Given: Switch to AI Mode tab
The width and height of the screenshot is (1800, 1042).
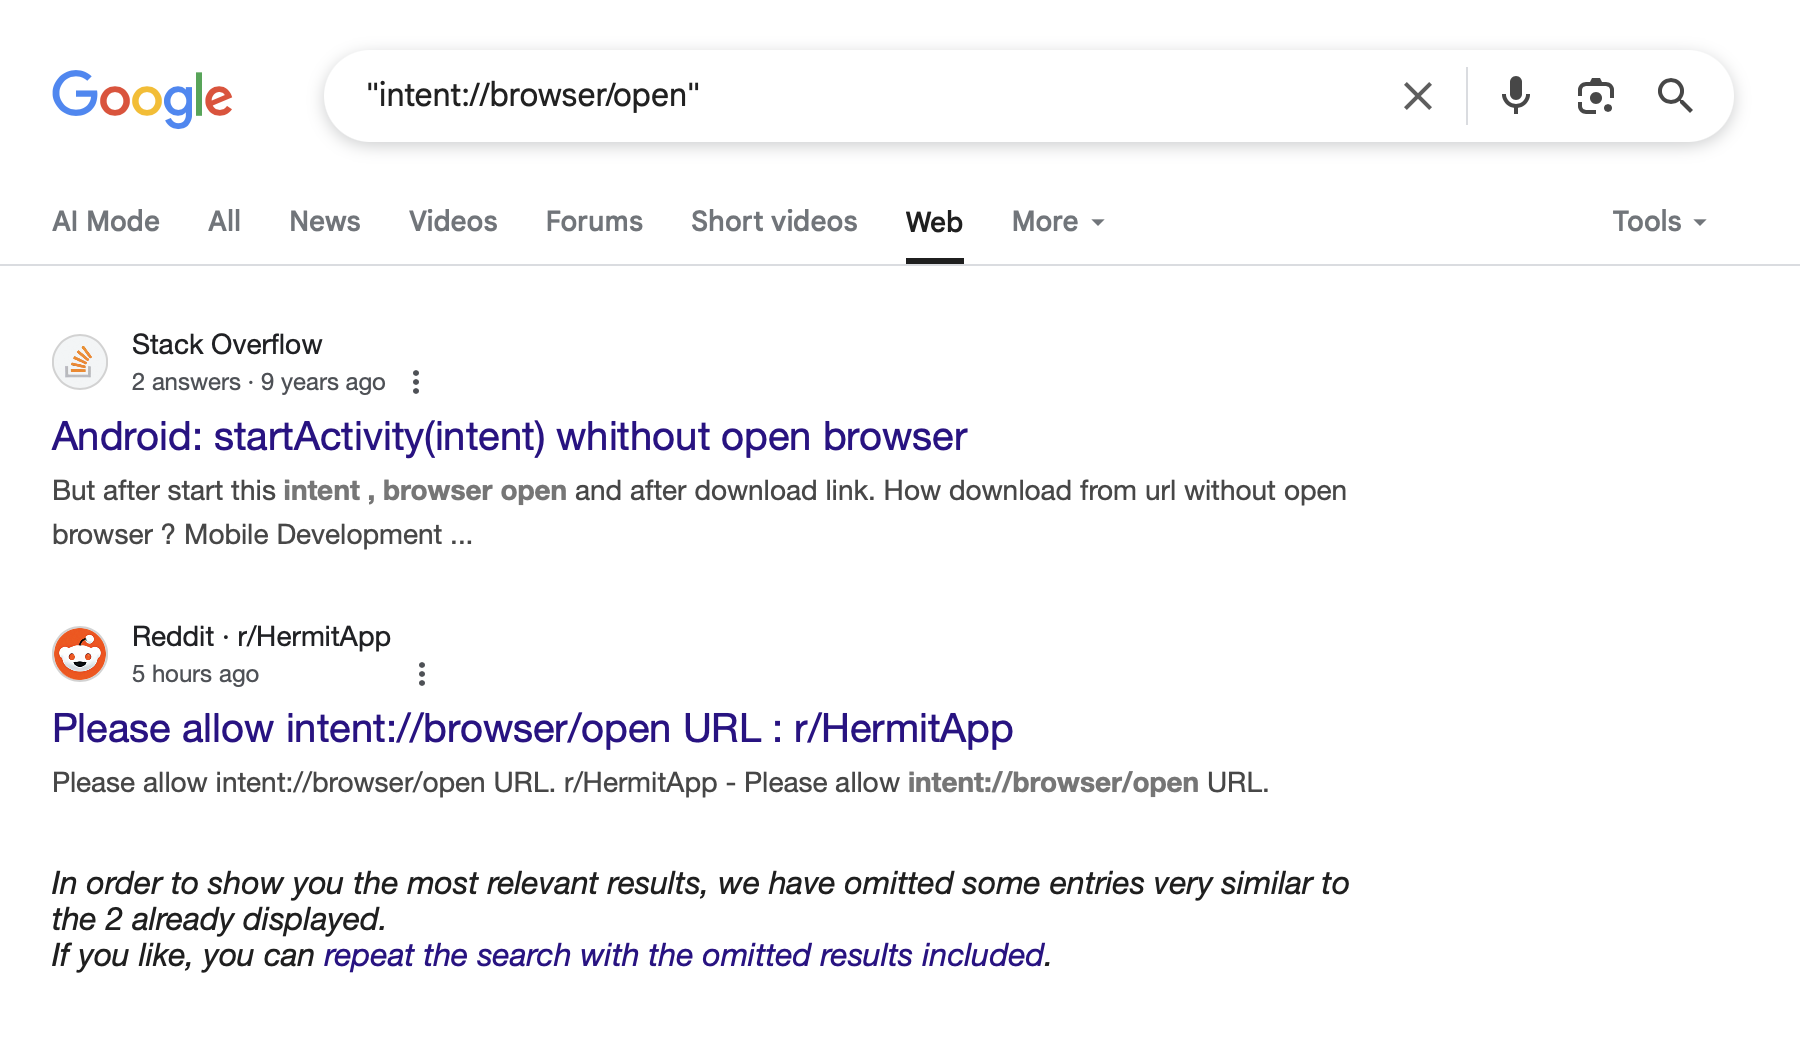Looking at the screenshot, I should (x=106, y=221).
